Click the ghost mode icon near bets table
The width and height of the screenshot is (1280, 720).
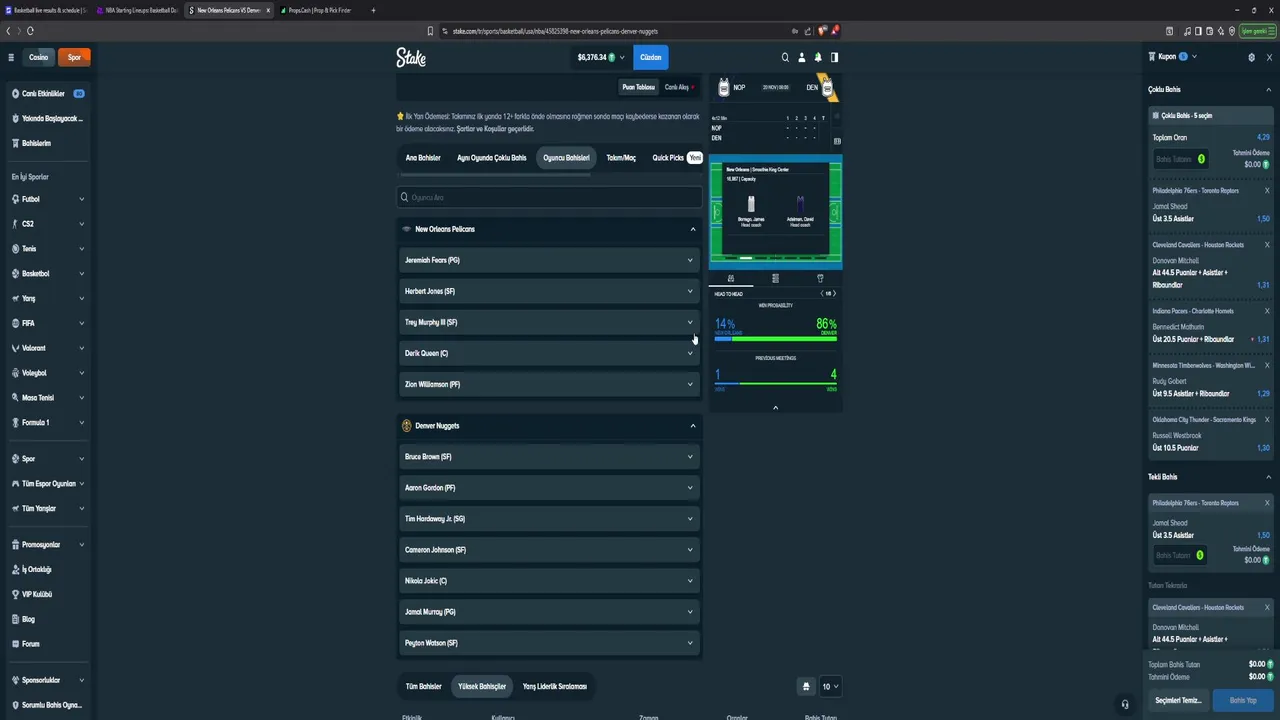[806, 686]
